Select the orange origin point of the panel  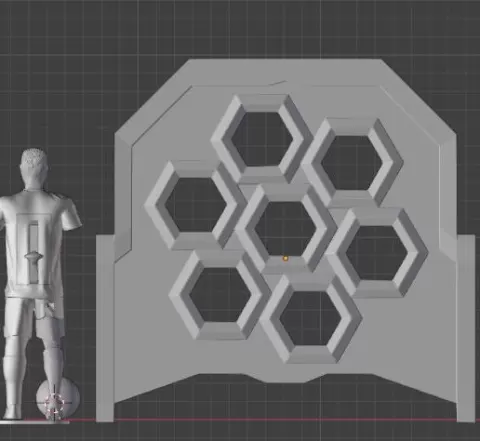click(285, 258)
